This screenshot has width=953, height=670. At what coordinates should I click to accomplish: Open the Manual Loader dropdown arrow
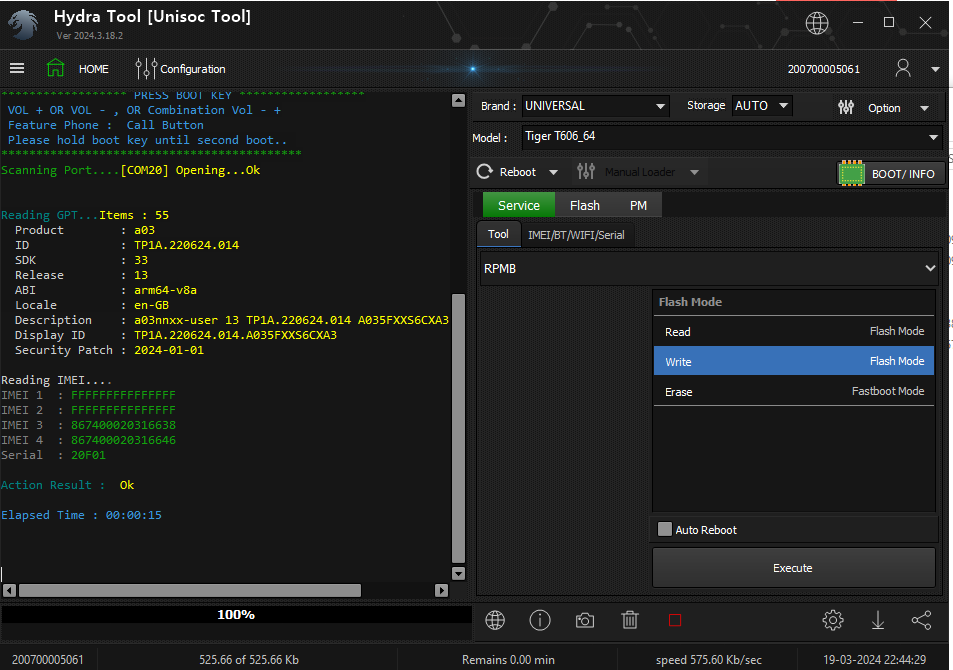(x=694, y=172)
